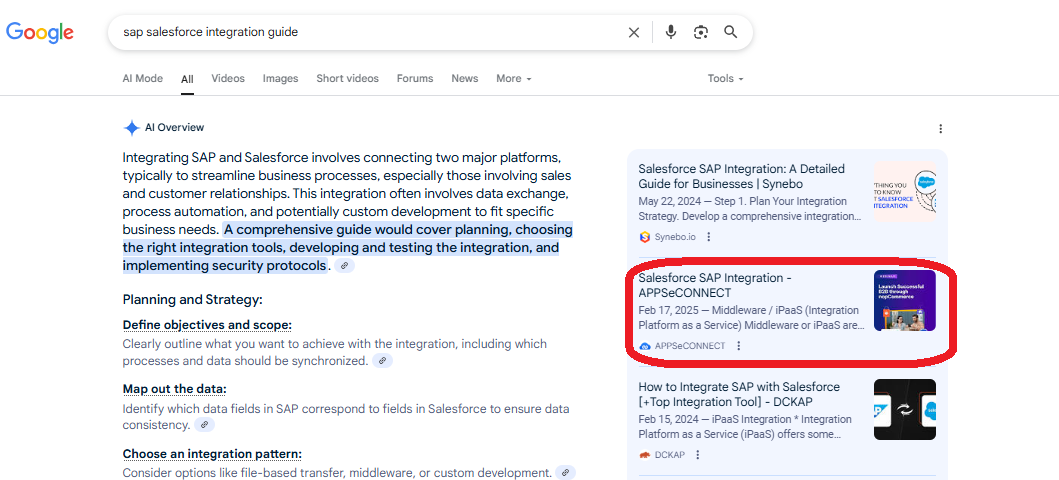Click the DCKAP article thumbnail image

point(904,409)
